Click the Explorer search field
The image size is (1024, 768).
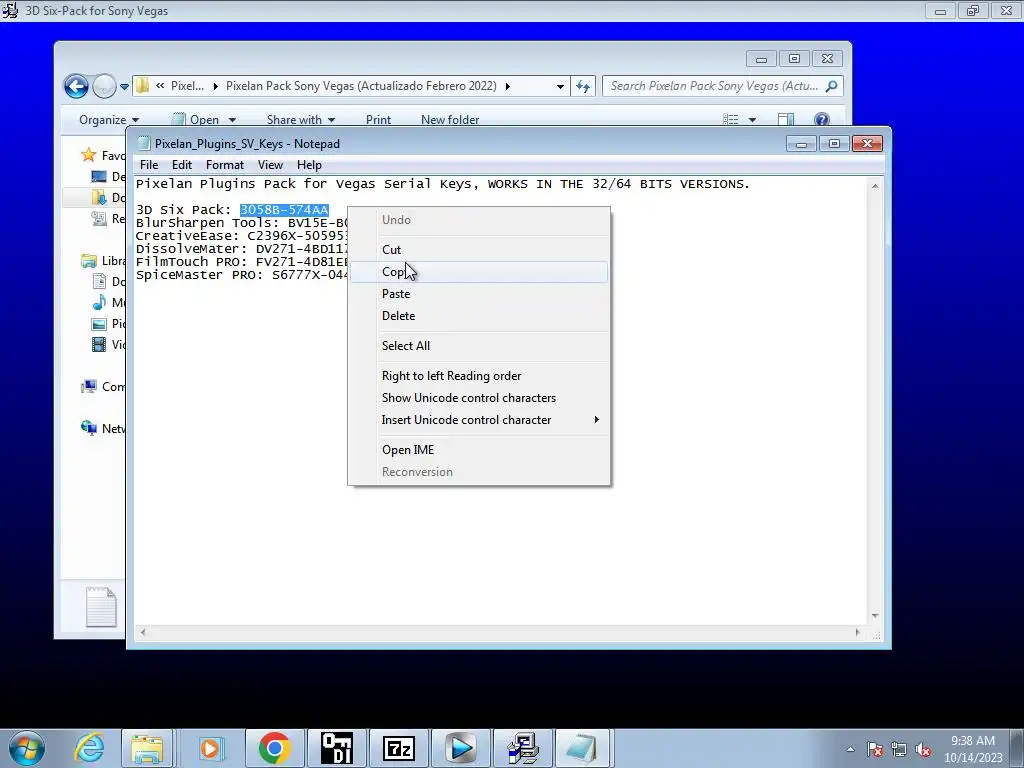tap(714, 86)
